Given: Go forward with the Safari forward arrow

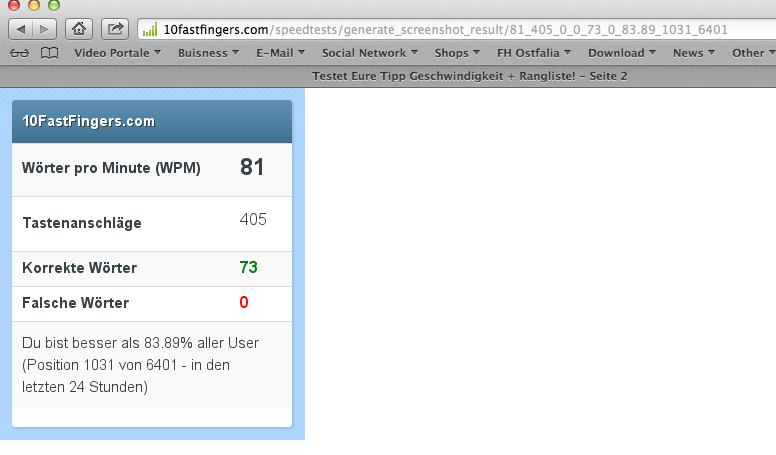Looking at the screenshot, I should coord(45,29).
